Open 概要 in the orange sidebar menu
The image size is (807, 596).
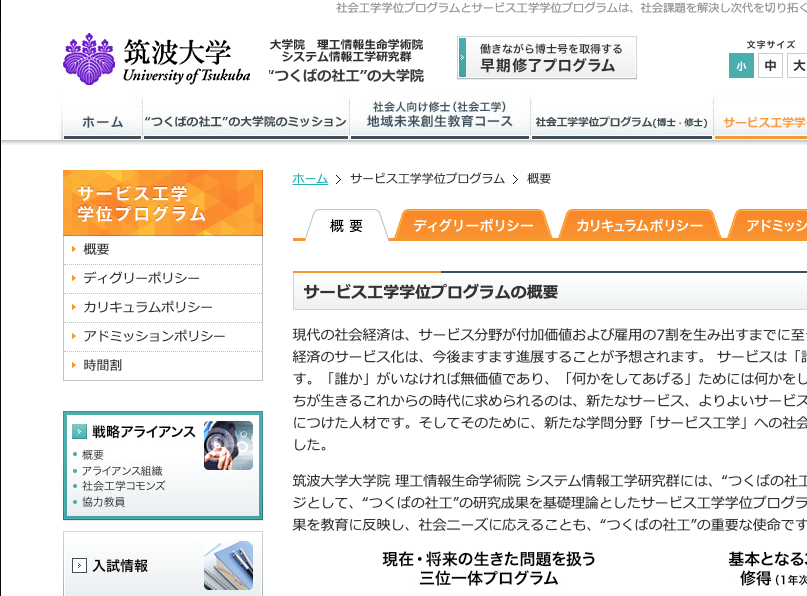pos(163,250)
